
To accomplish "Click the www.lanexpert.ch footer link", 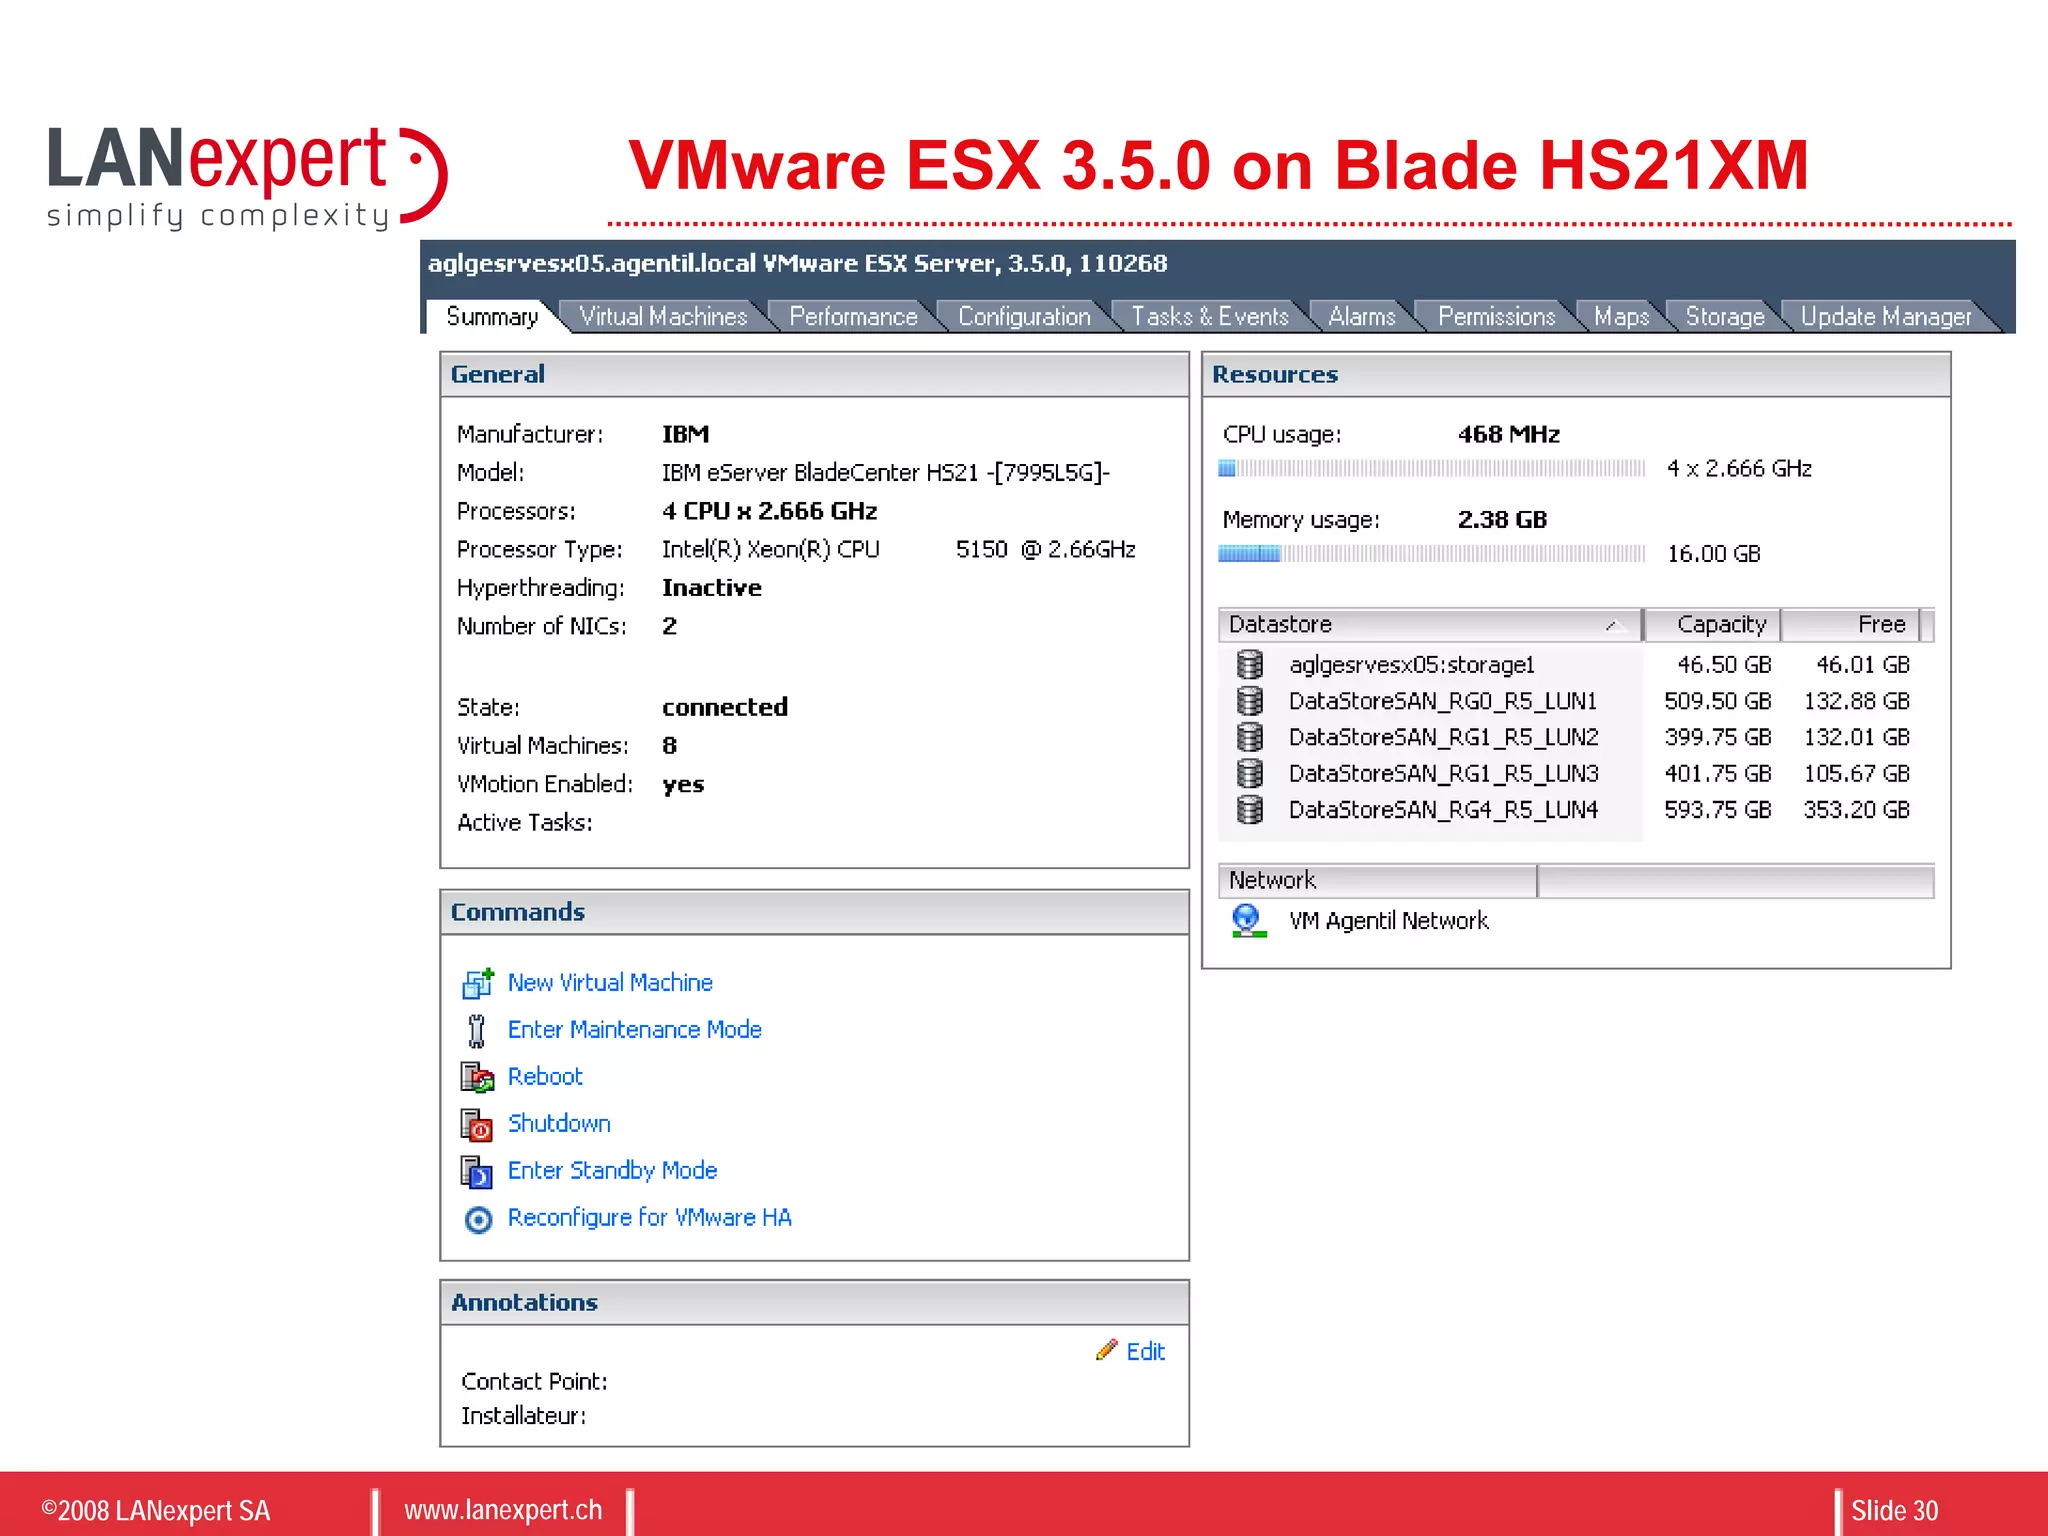I will pyautogui.click(x=503, y=1510).
